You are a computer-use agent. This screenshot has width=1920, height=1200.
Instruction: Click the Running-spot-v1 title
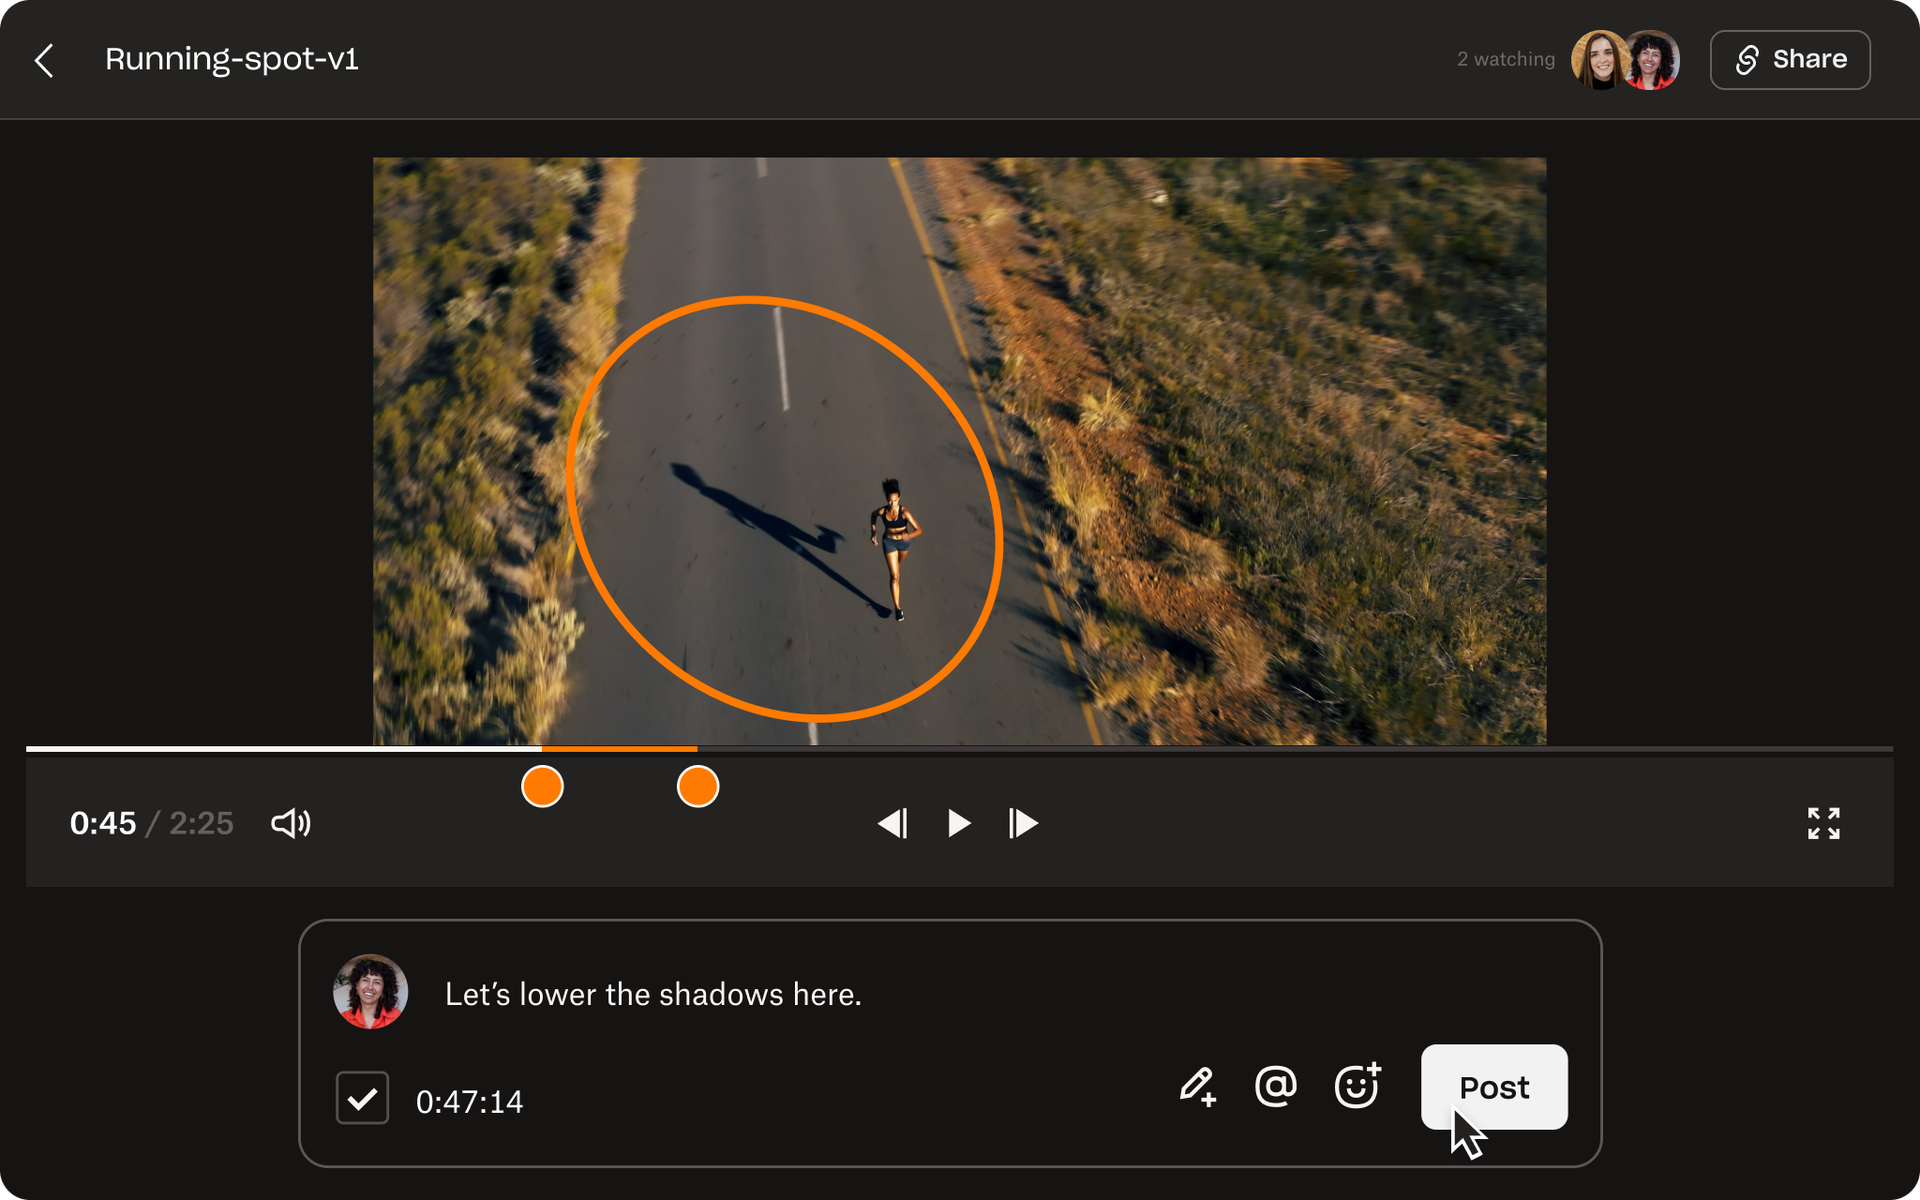pyautogui.click(x=232, y=59)
